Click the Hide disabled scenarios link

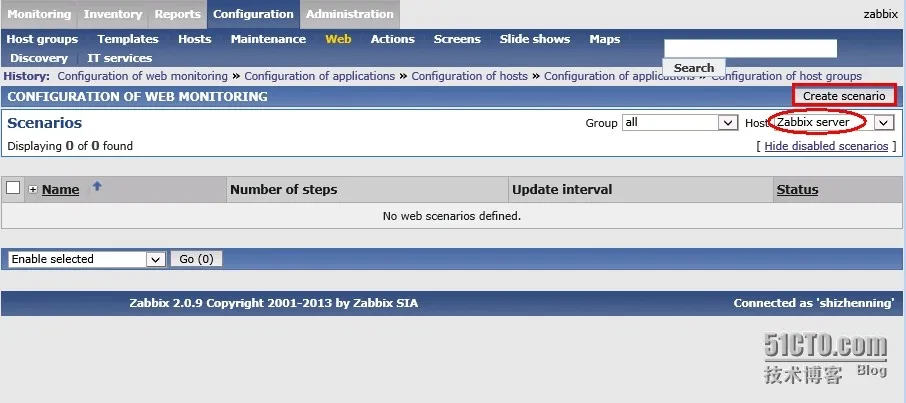(826, 146)
